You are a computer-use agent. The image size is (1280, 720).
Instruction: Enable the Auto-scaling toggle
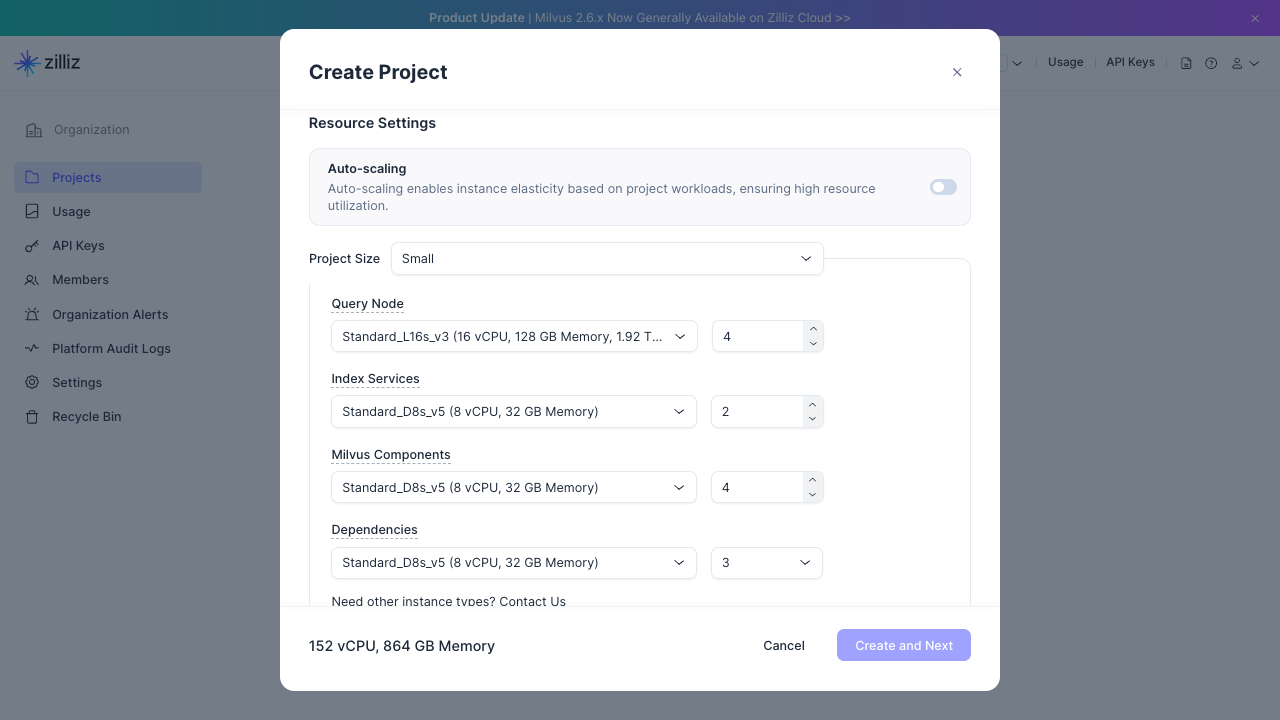[x=943, y=187]
